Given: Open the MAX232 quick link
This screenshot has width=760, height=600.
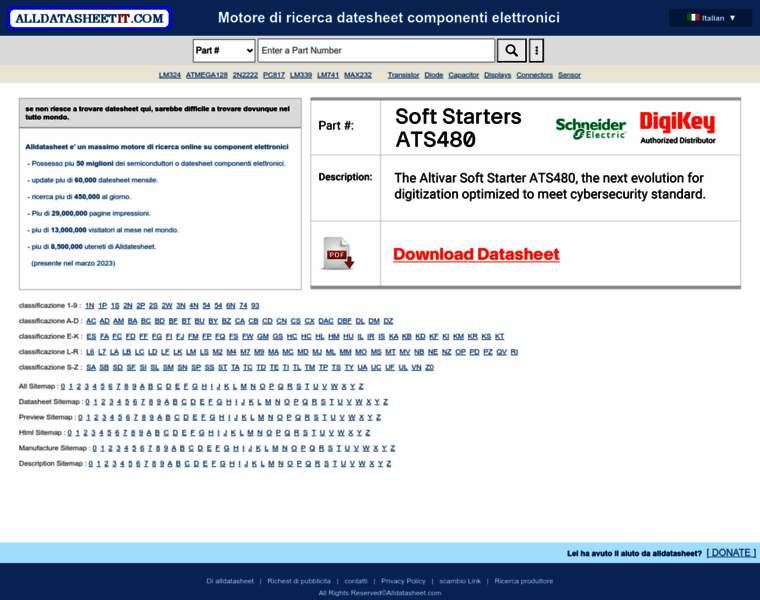Looking at the screenshot, I should pyautogui.click(x=358, y=75).
